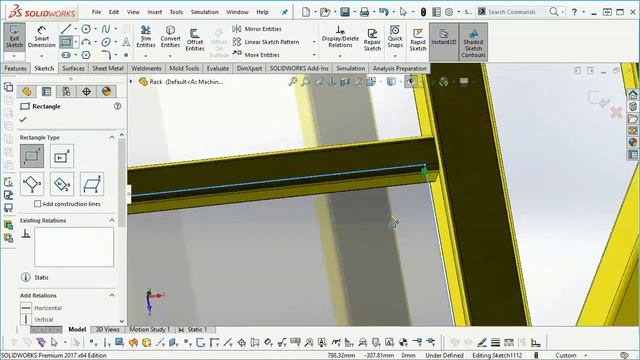The image size is (640, 360).
Task: Switch to the Weldments tab
Action: [146, 68]
